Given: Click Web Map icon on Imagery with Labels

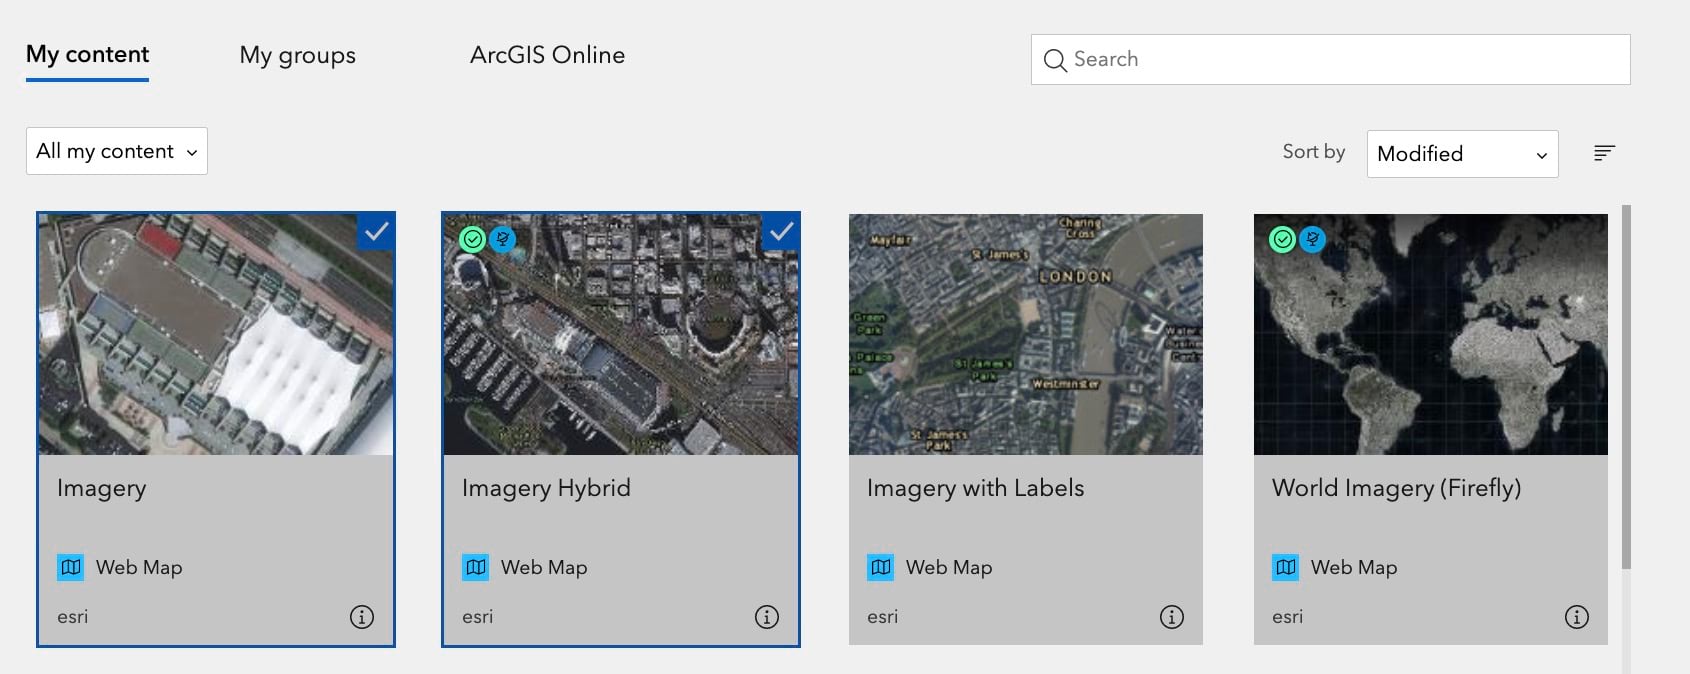Looking at the screenshot, I should [x=881, y=568].
